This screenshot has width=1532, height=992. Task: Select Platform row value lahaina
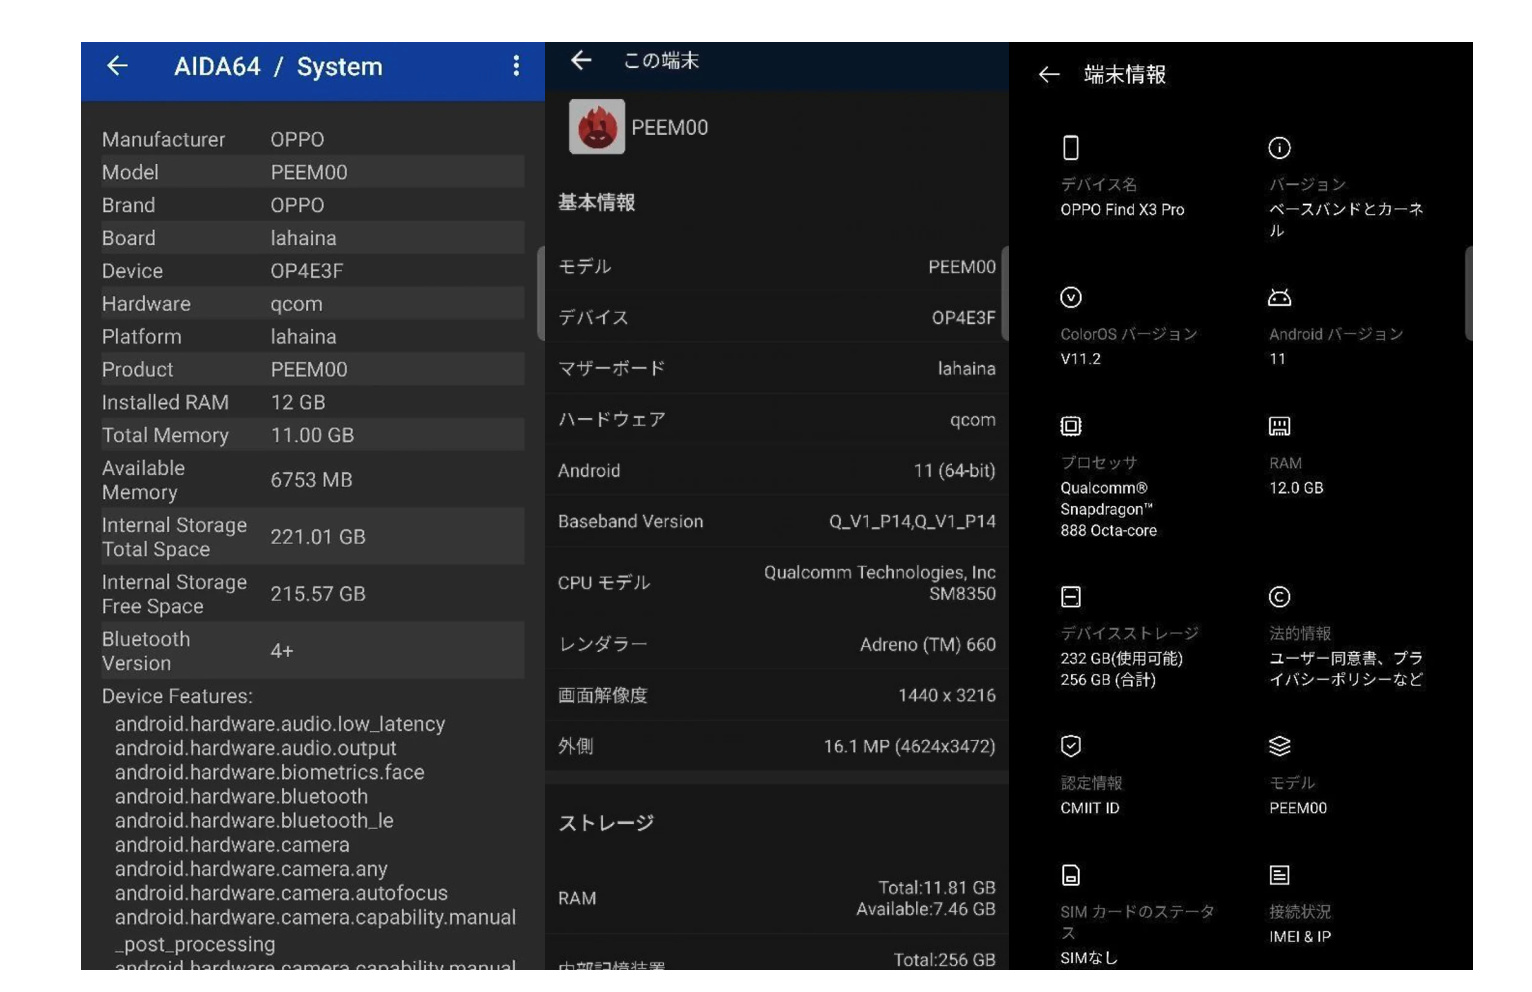point(303,338)
